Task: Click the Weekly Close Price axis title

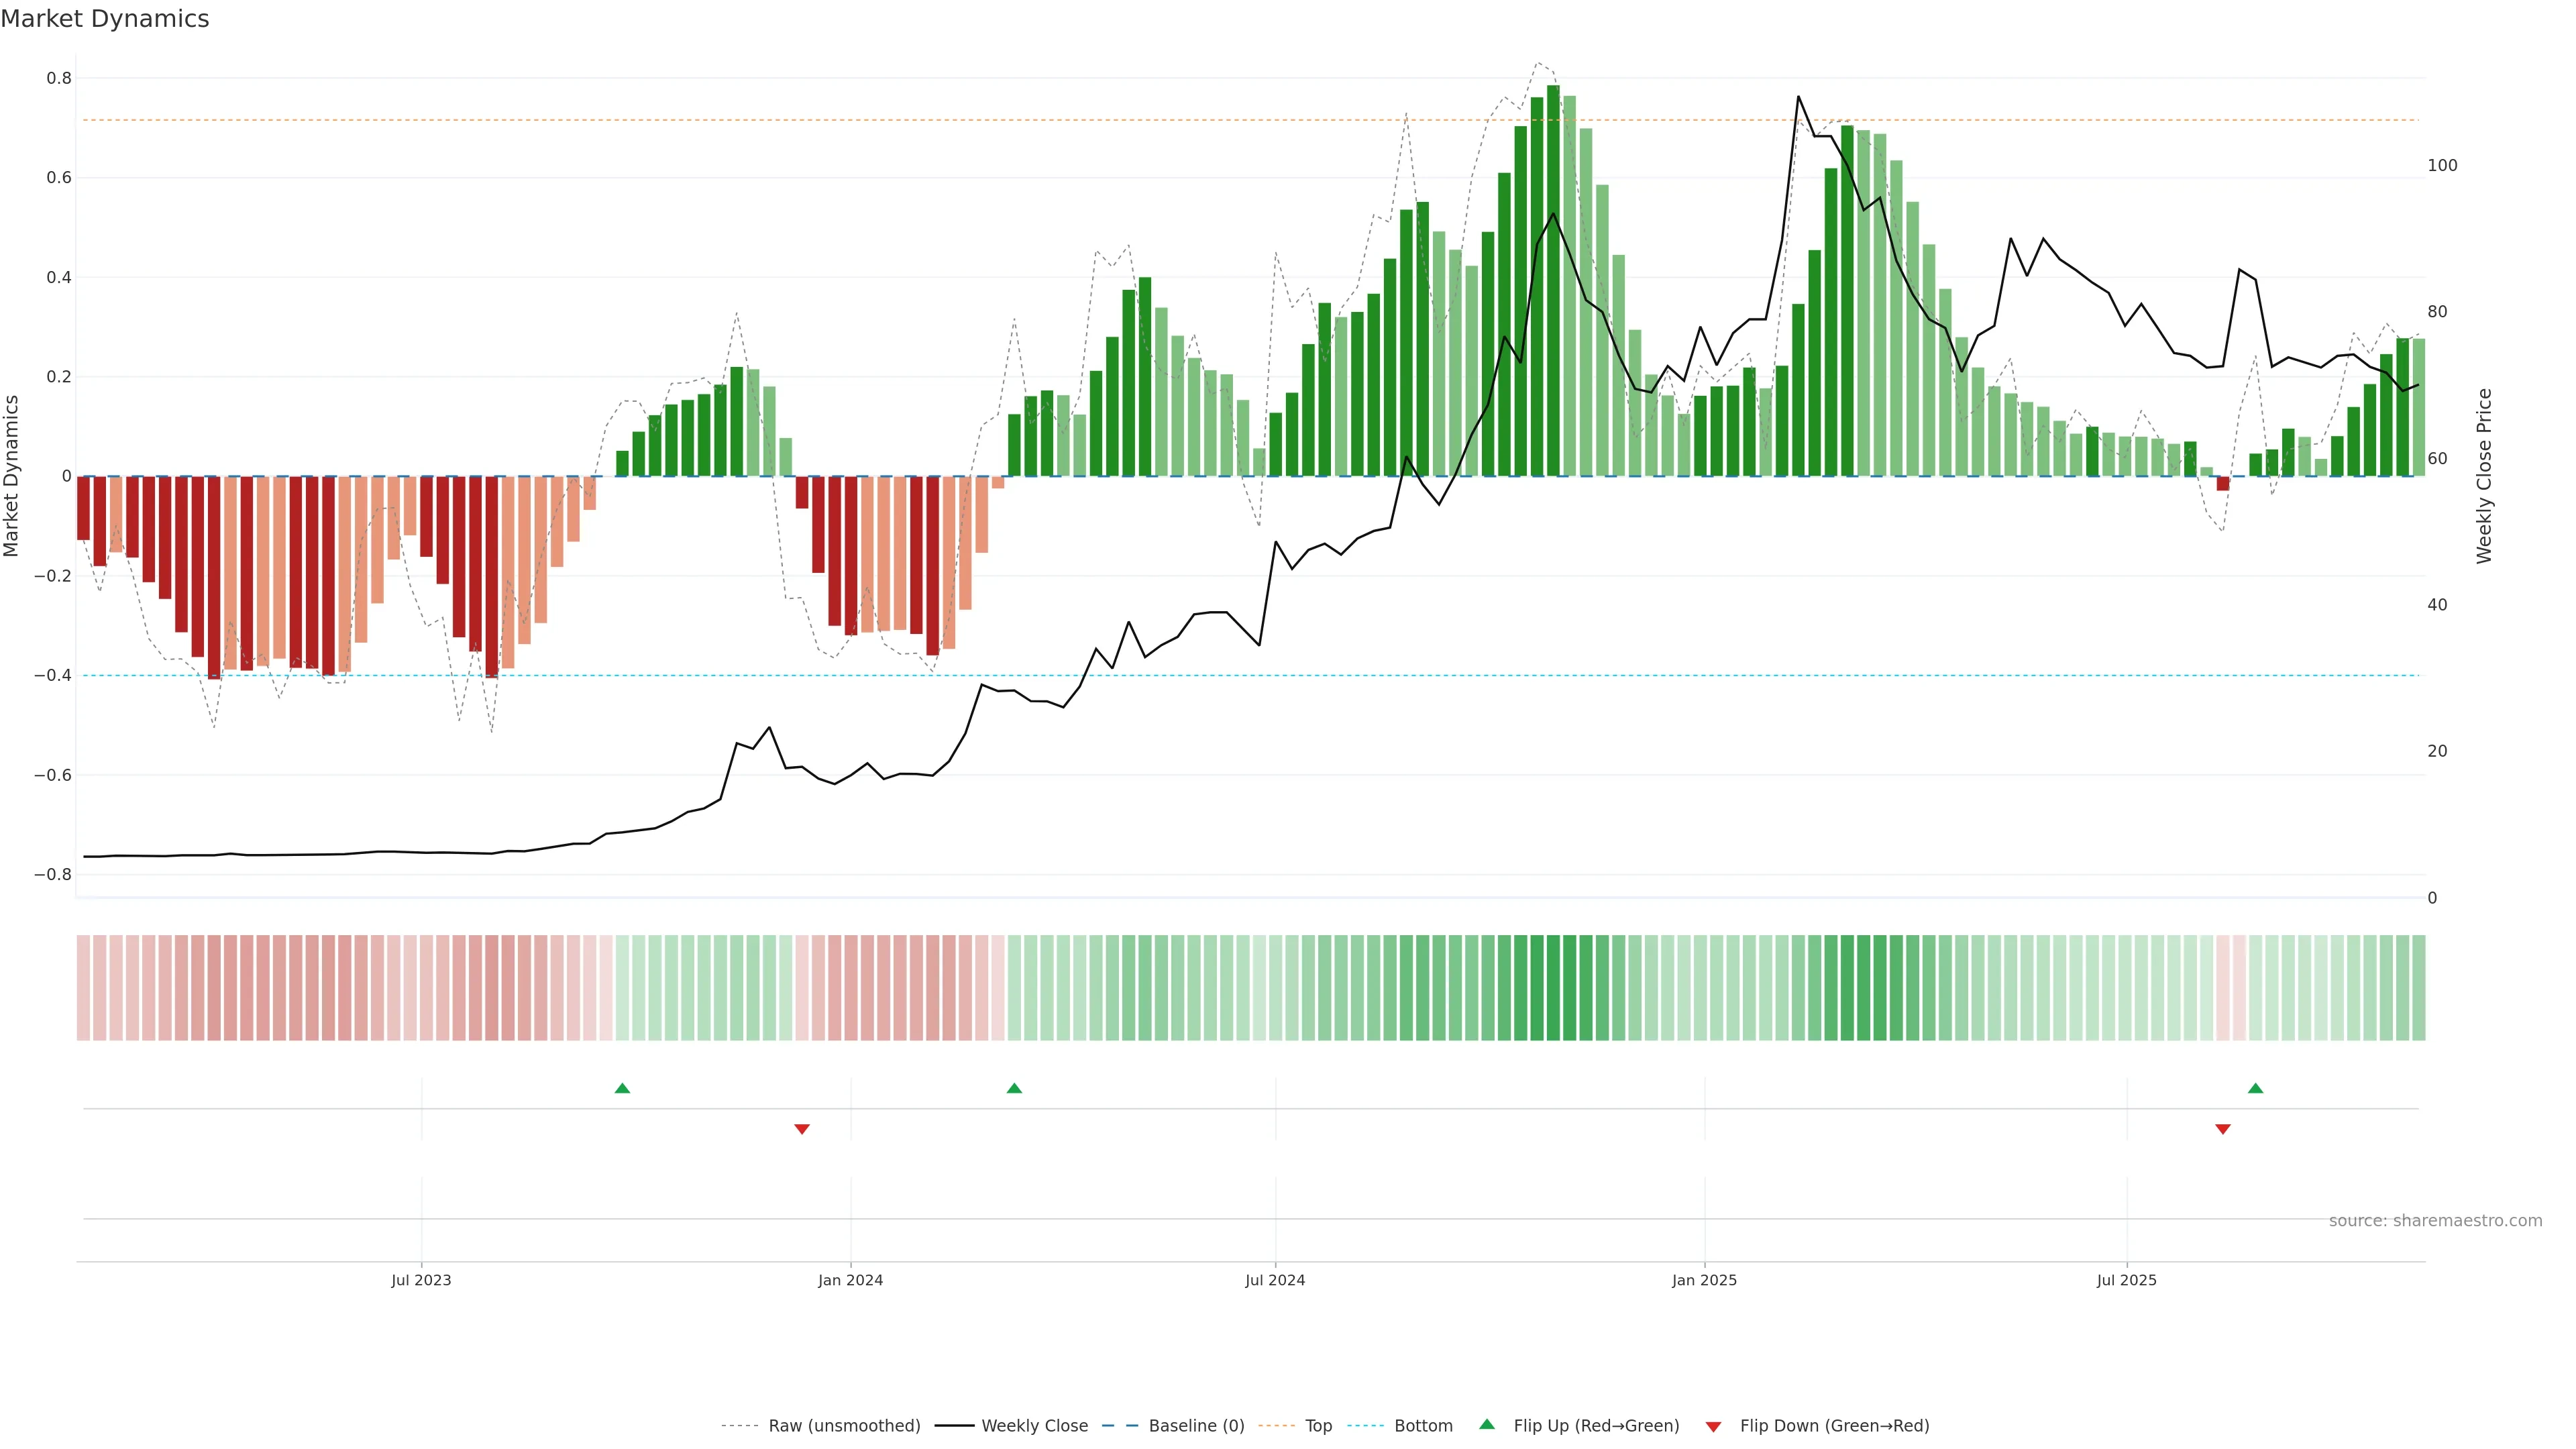Action: 2484,476
